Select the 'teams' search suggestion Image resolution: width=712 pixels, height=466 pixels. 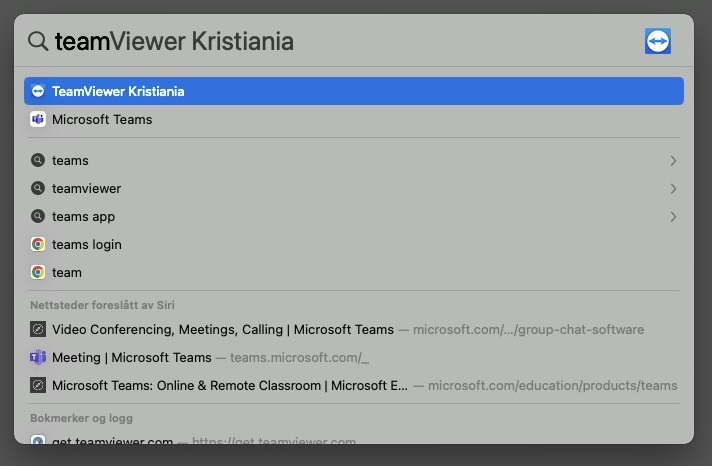click(x=354, y=160)
